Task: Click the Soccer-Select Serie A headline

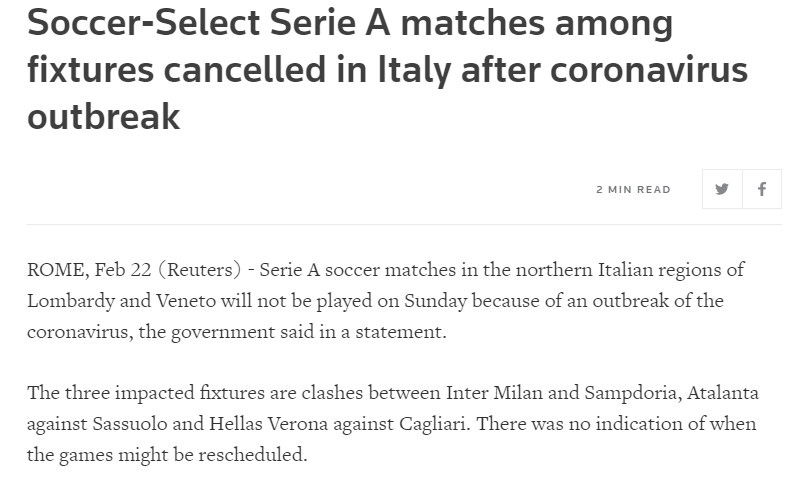Action: tap(387, 70)
